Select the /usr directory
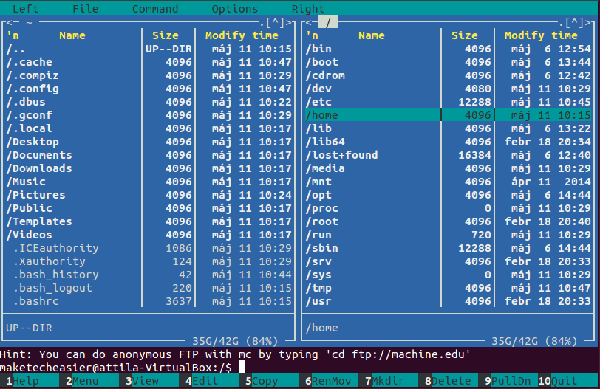The height and width of the screenshot is (389, 600). pos(448,301)
